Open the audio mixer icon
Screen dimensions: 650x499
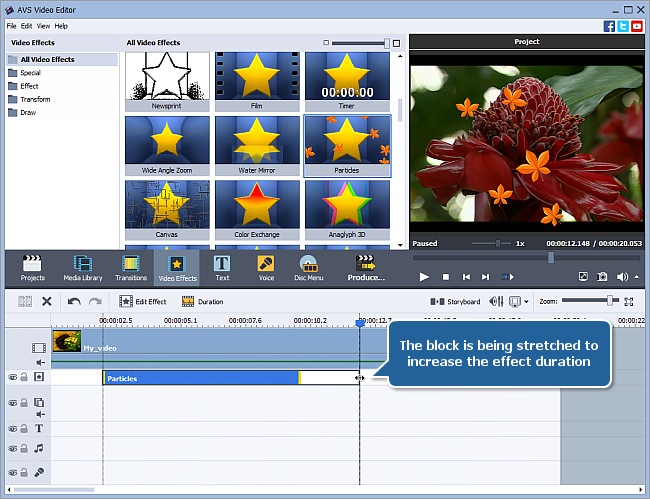[496, 301]
